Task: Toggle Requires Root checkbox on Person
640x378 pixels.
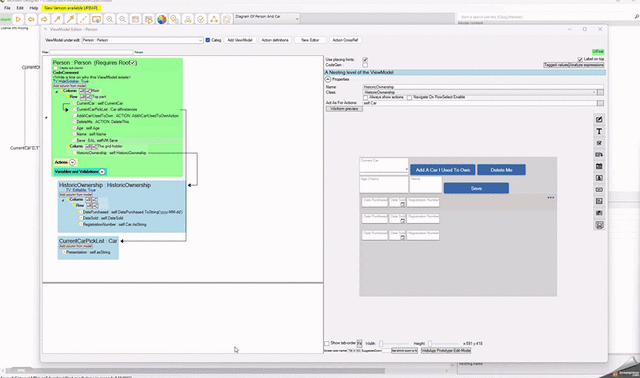Action: (133, 63)
